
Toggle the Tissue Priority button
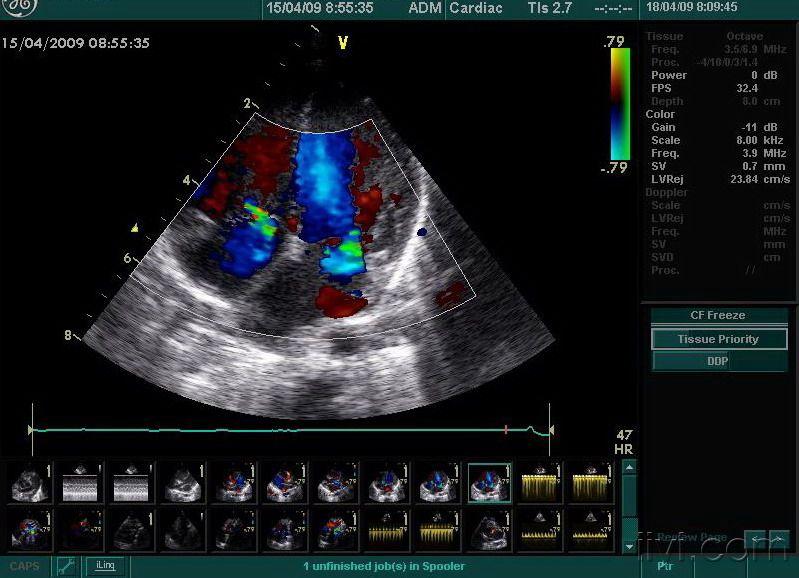click(718, 339)
